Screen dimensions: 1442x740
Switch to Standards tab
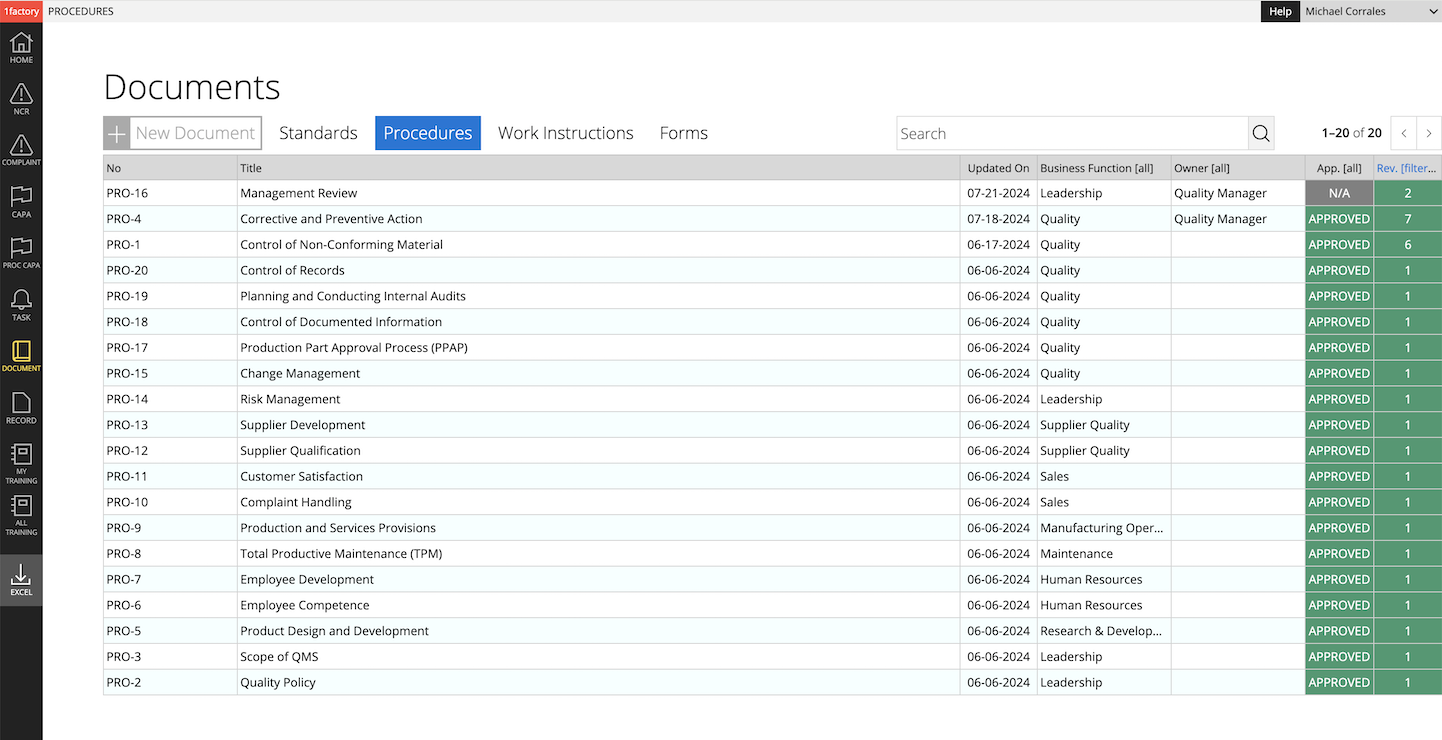[318, 133]
